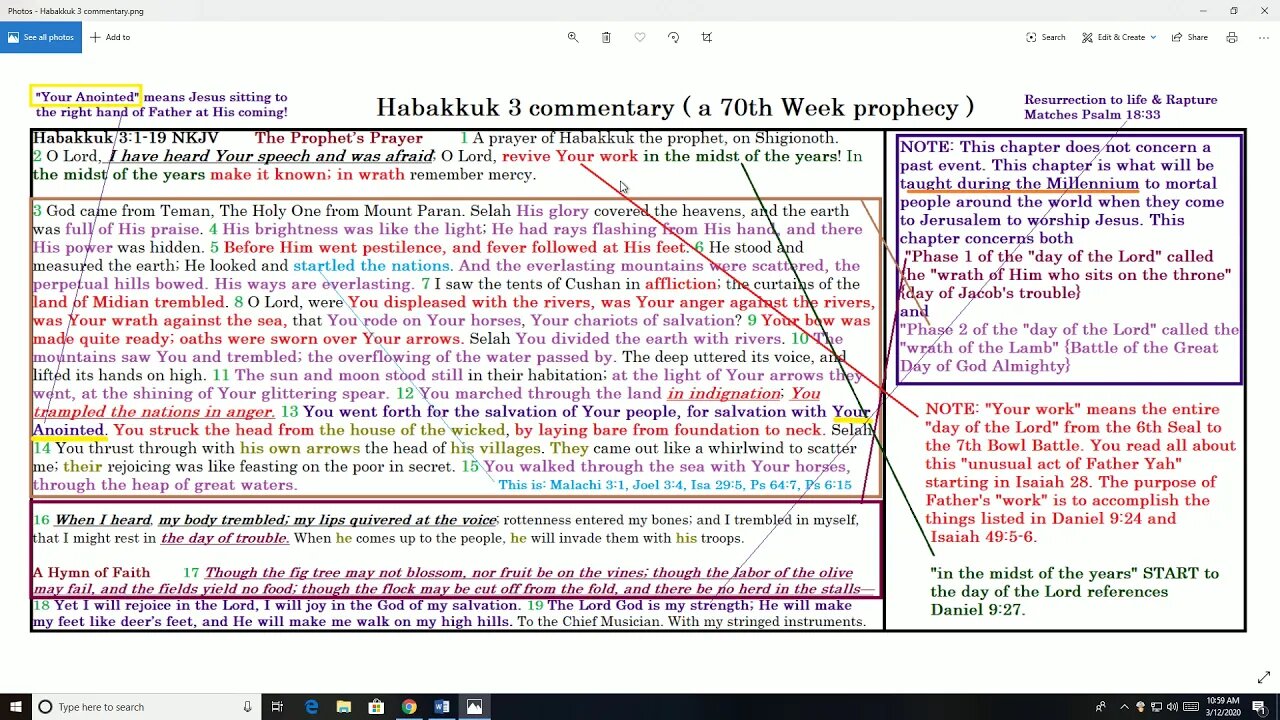Launch Microsoft Edge from taskbar
This screenshot has height=720, width=1280.
(312, 707)
